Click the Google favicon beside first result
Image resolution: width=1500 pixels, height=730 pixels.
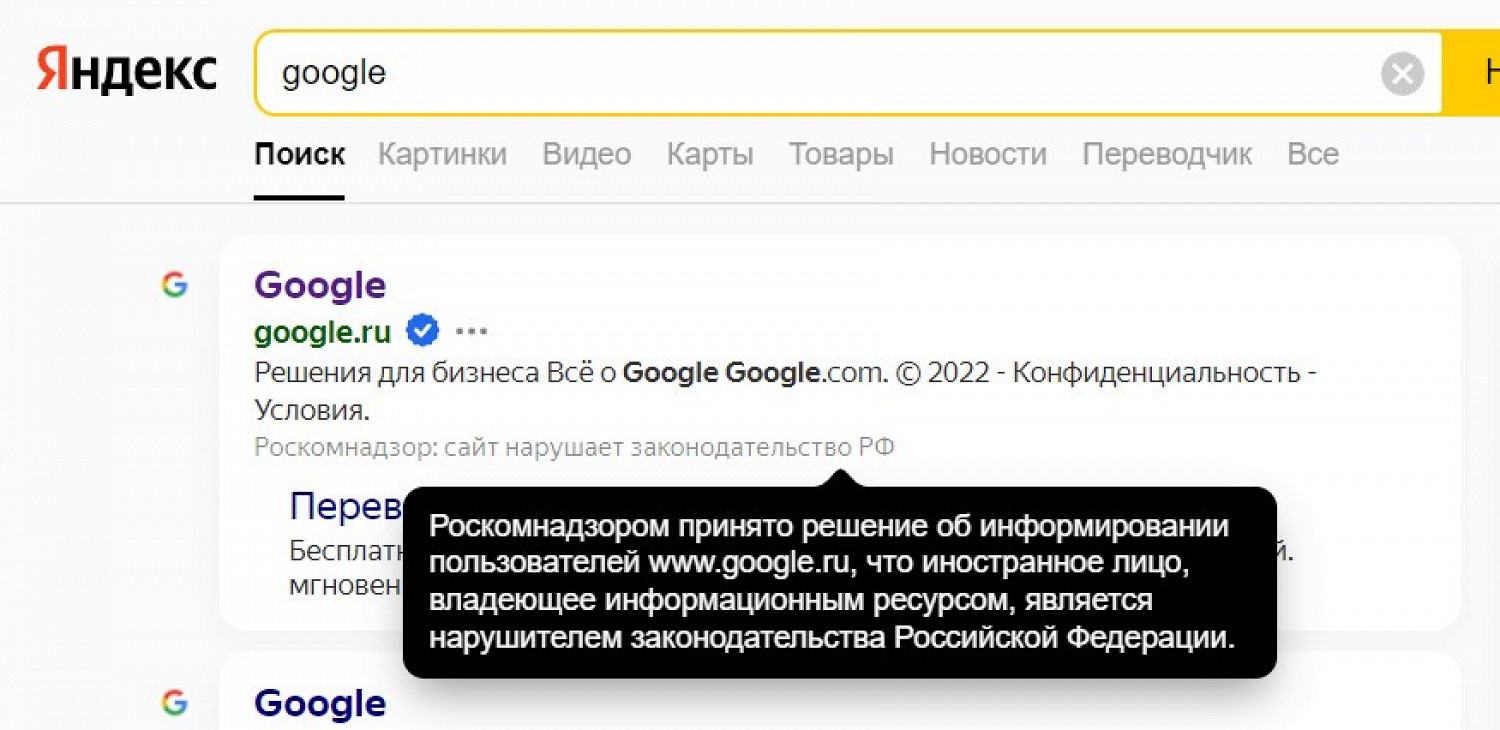click(174, 285)
